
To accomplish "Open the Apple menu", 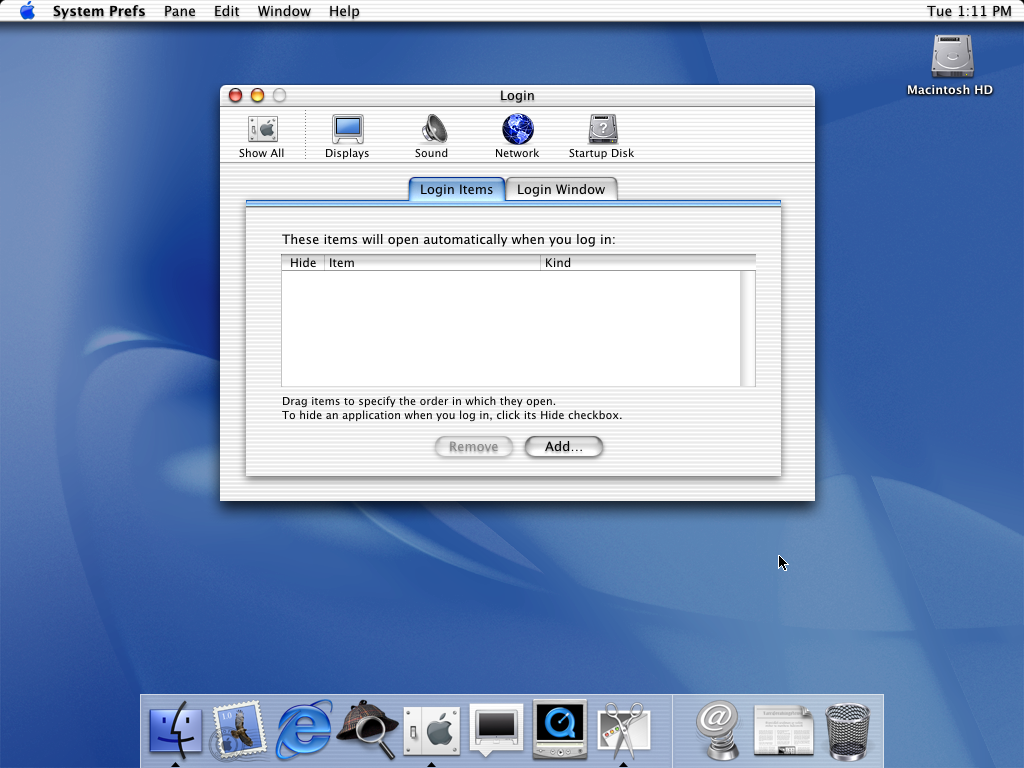I will point(27,11).
